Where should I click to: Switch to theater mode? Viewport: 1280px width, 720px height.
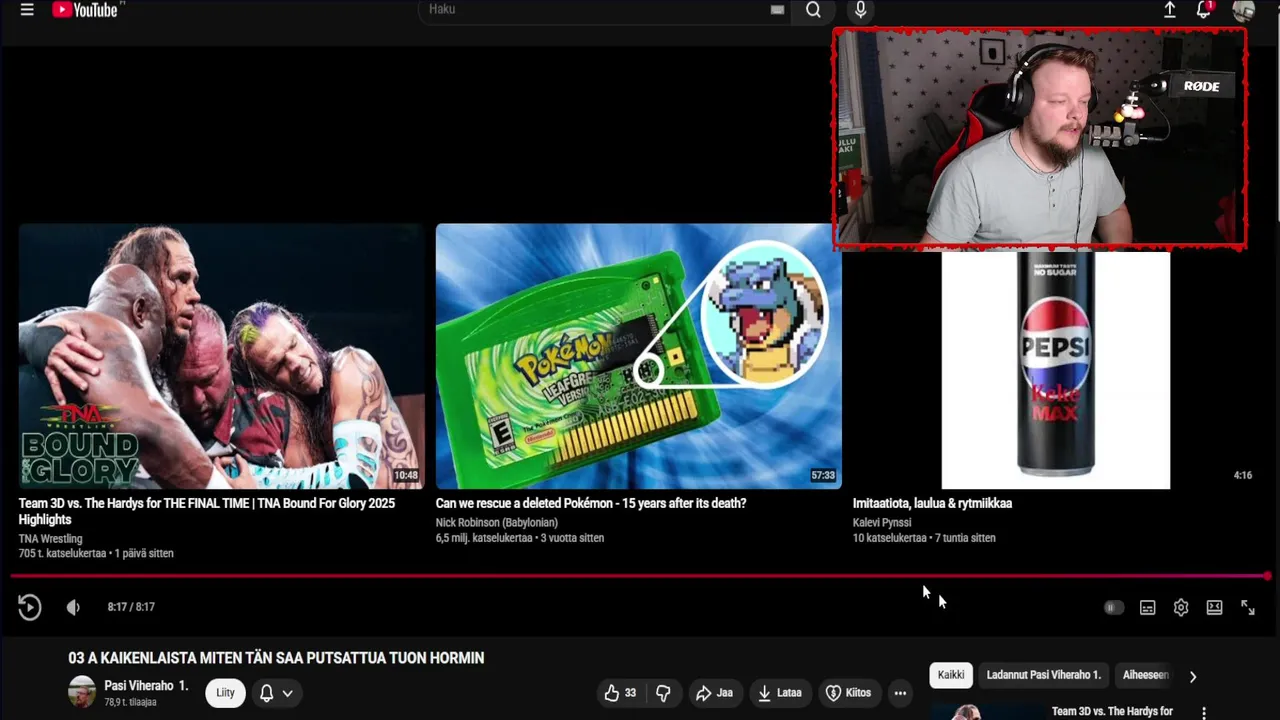(1214, 608)
